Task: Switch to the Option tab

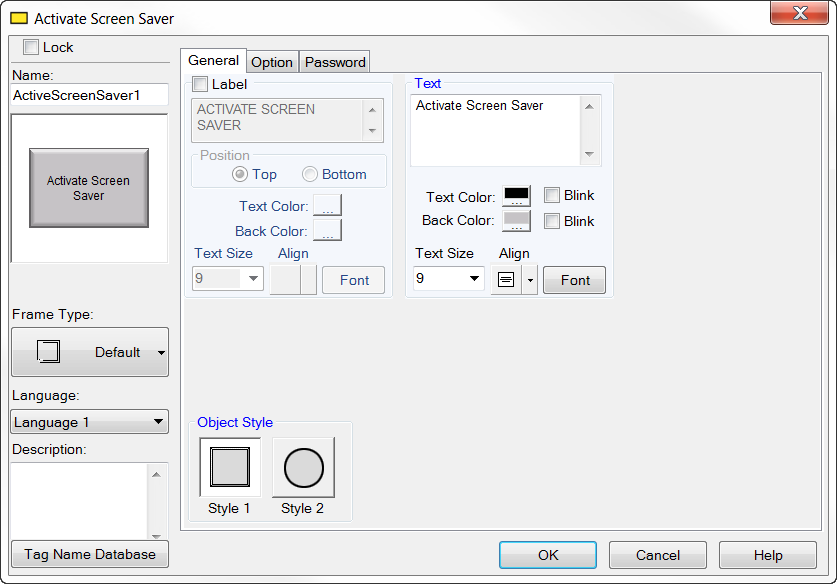Action: coord(272,62)
